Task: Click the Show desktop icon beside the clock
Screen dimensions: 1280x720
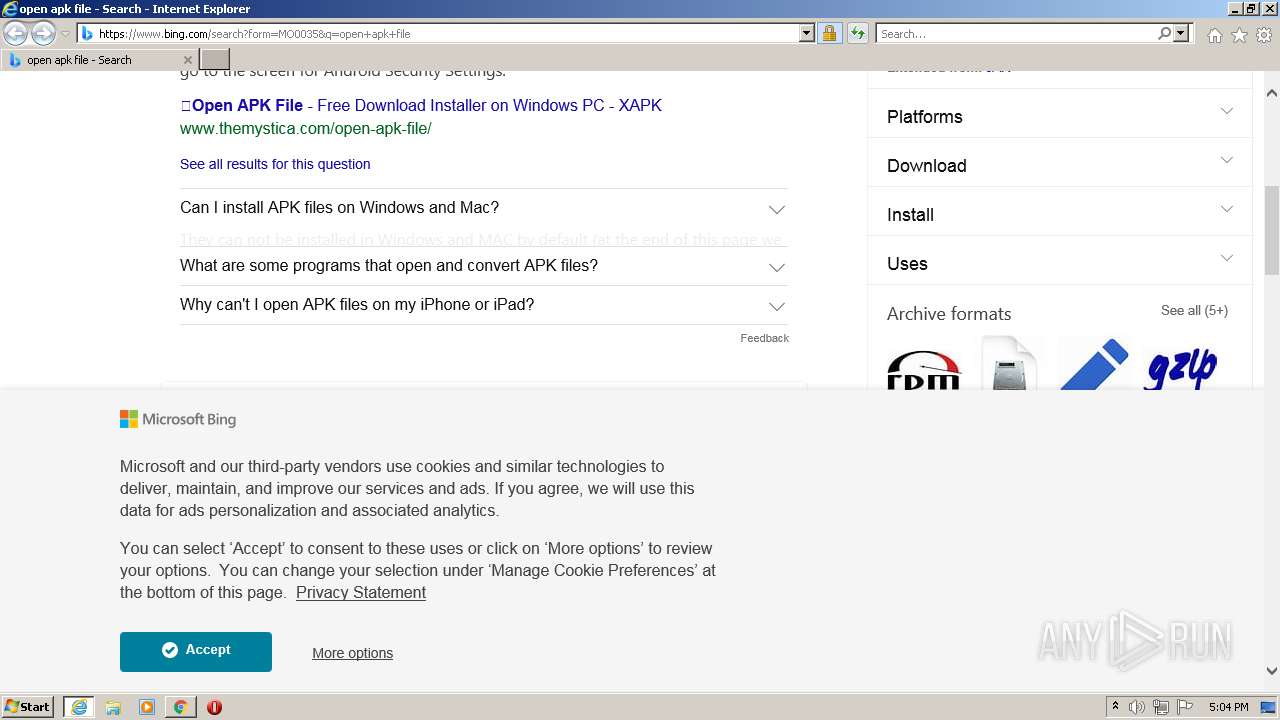Action: point(1269,707)
